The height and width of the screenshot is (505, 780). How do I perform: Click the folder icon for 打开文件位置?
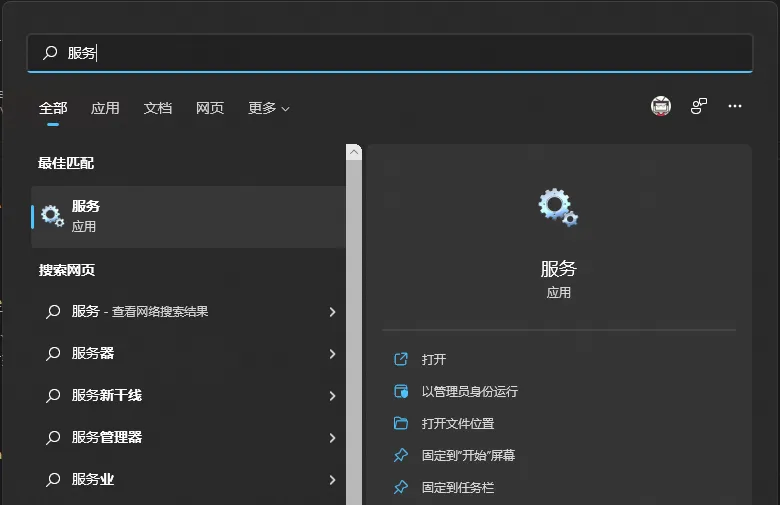401,423
